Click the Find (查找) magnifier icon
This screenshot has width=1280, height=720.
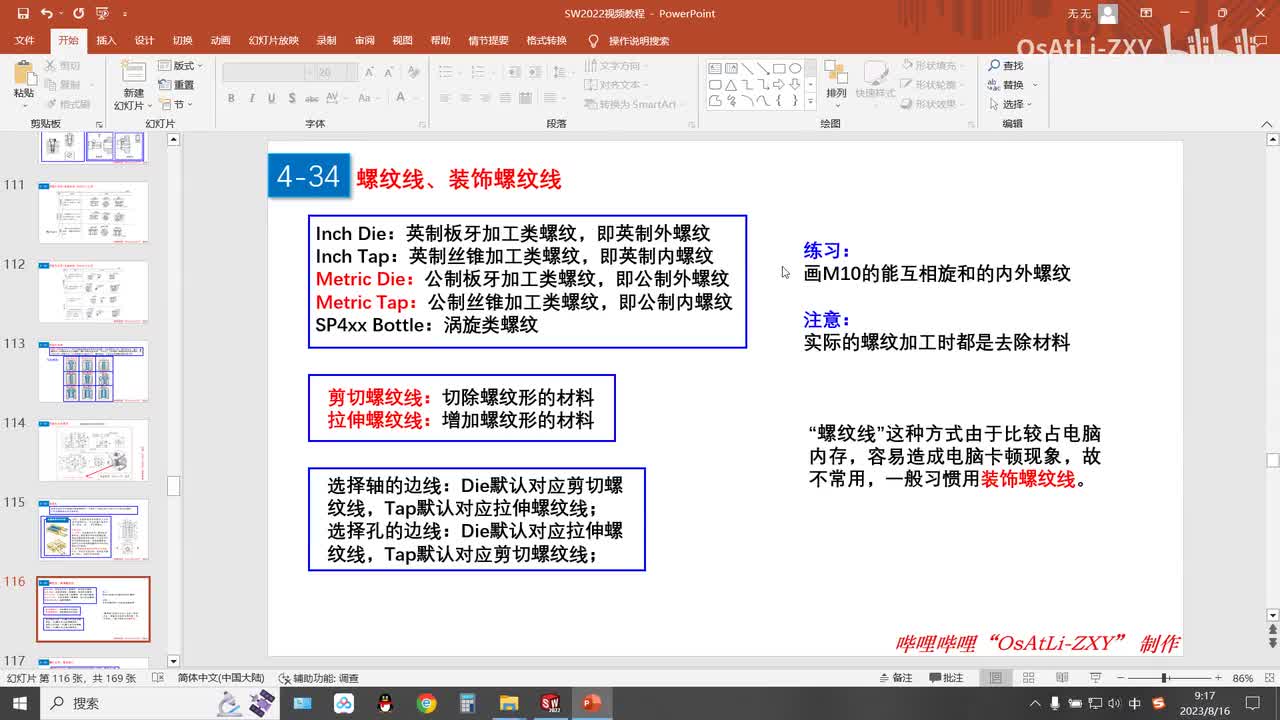coord(994,66)
